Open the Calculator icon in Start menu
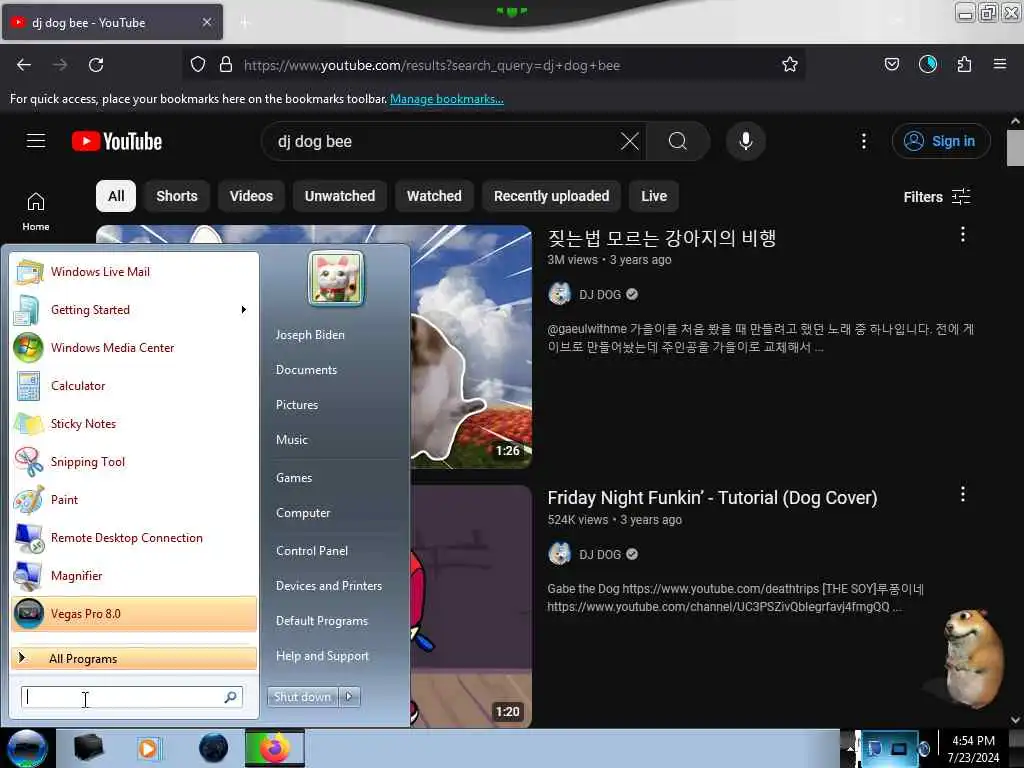Viewport: 1024px width, 768px height. point(28,386)
